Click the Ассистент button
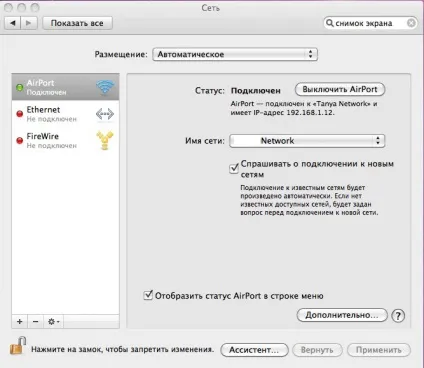 tap(254, 350)
